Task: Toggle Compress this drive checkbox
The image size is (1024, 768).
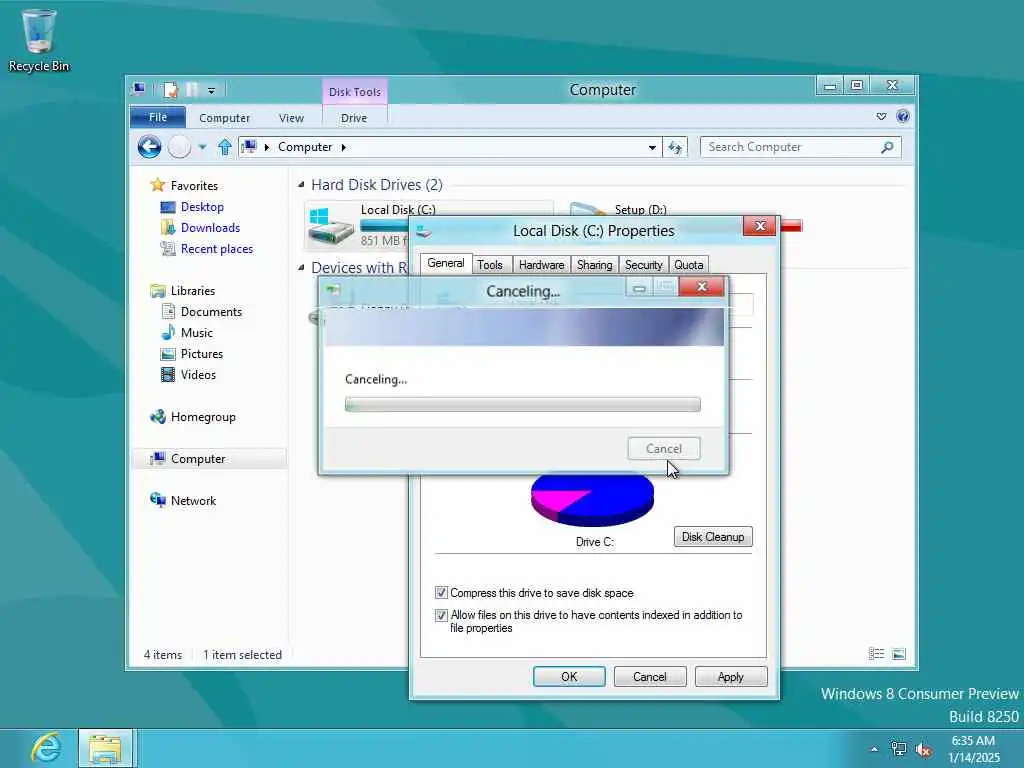Action: pyautogui.click(x=441, y=593)
